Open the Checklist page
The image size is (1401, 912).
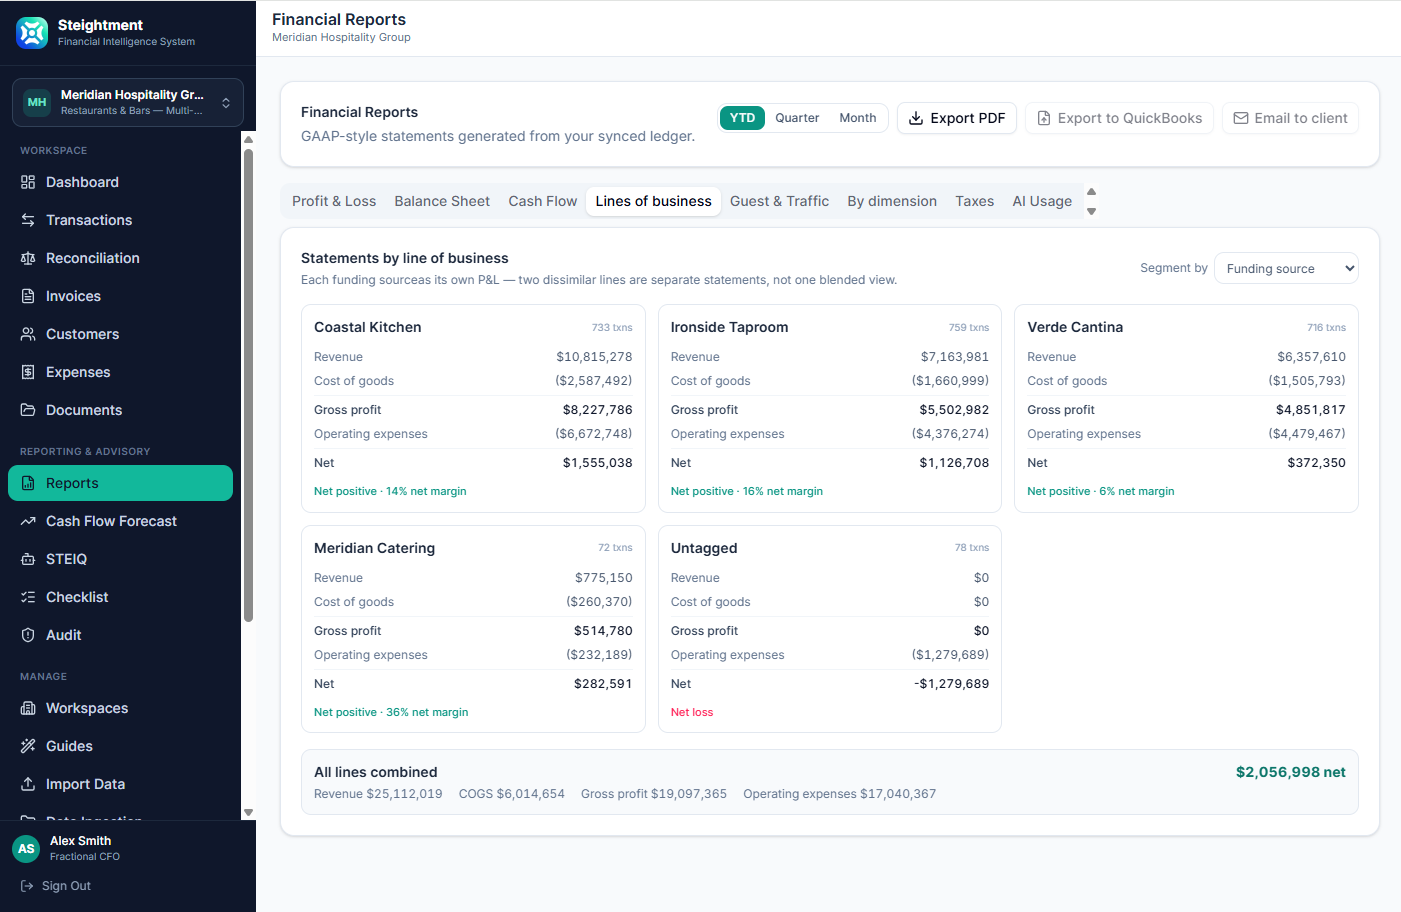[120, 597]
